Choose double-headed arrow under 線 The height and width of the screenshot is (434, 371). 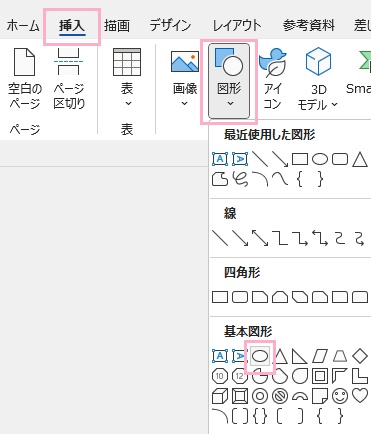260,238
